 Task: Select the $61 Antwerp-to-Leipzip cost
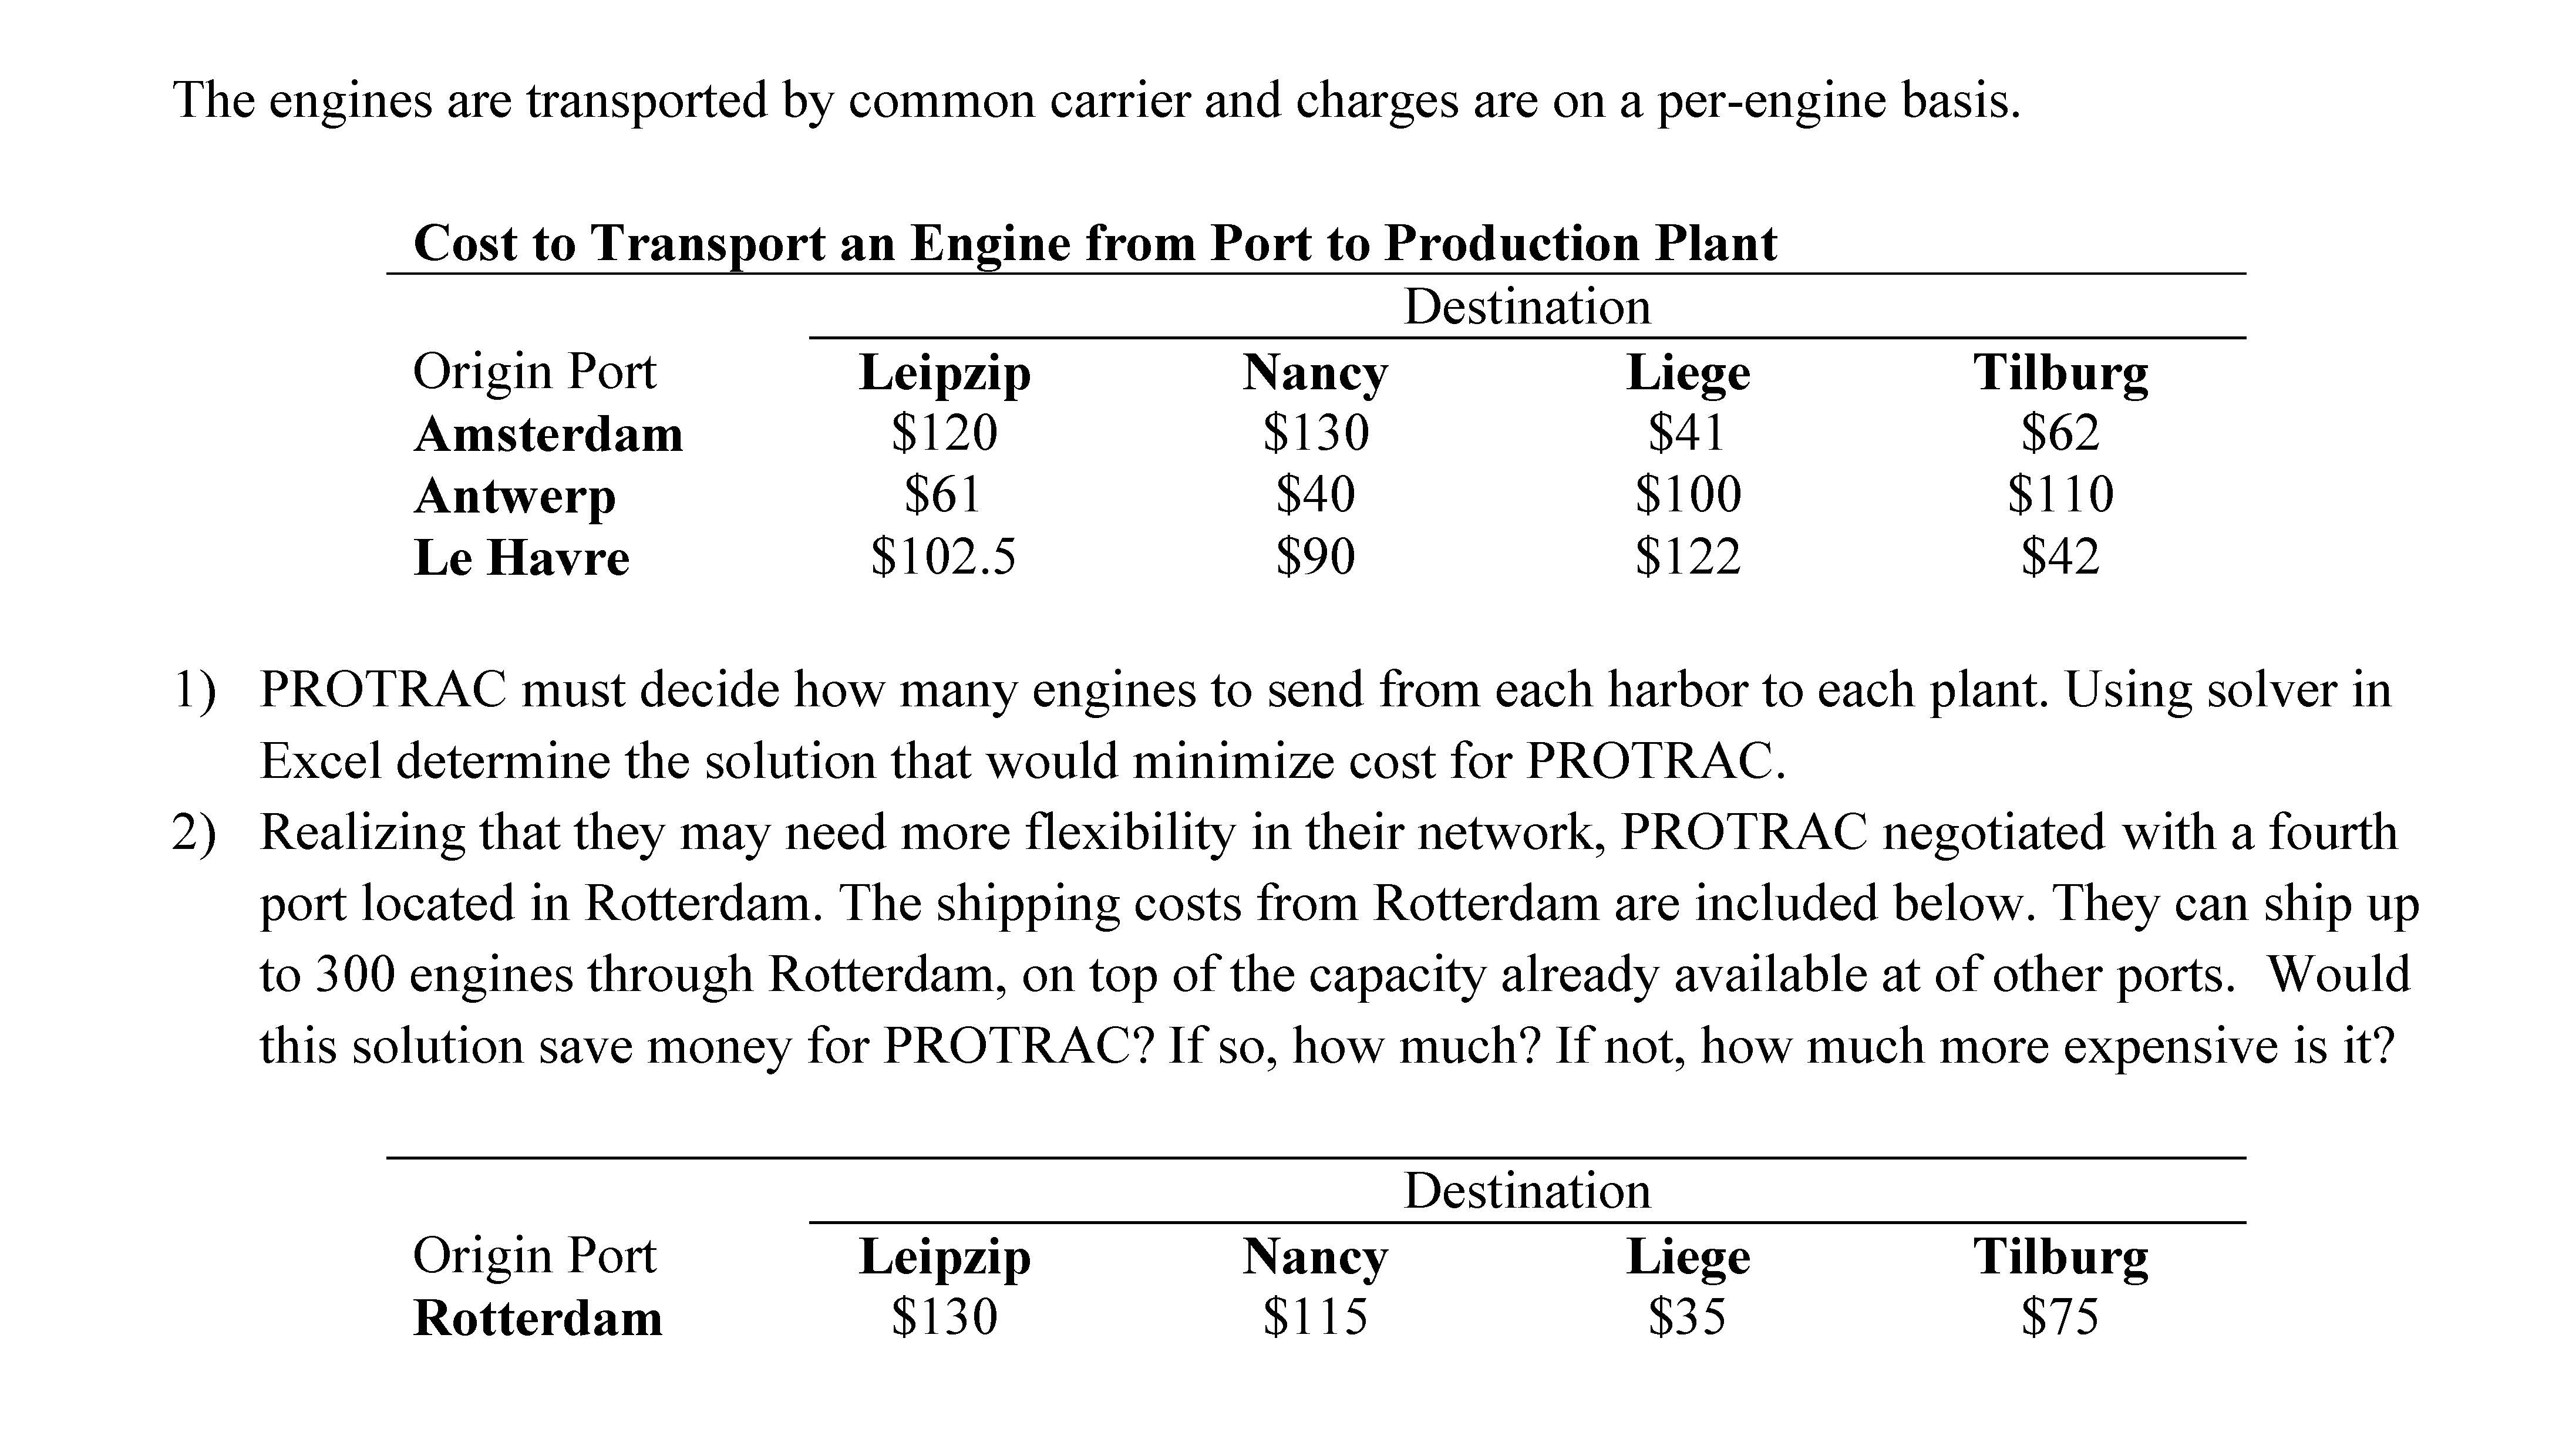coord(943,495)
